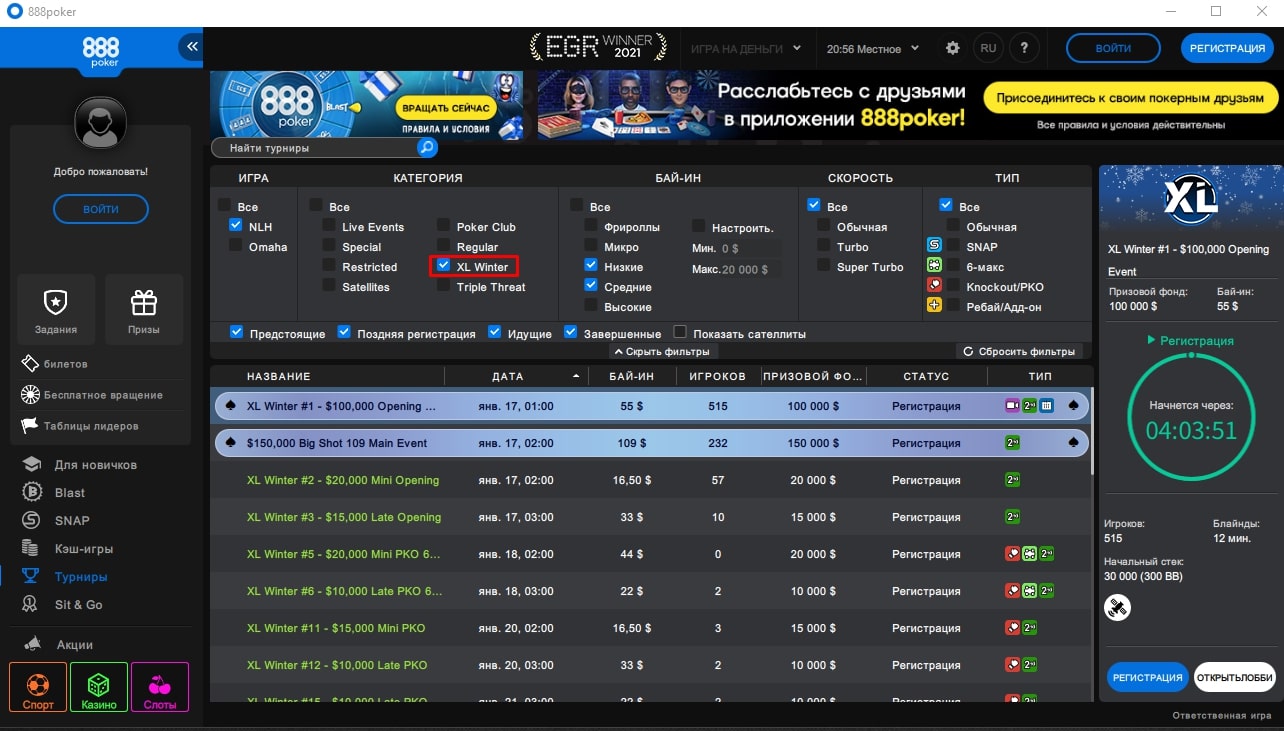
Task: Open help with the question mark icon
Action: pos(1024,48)
